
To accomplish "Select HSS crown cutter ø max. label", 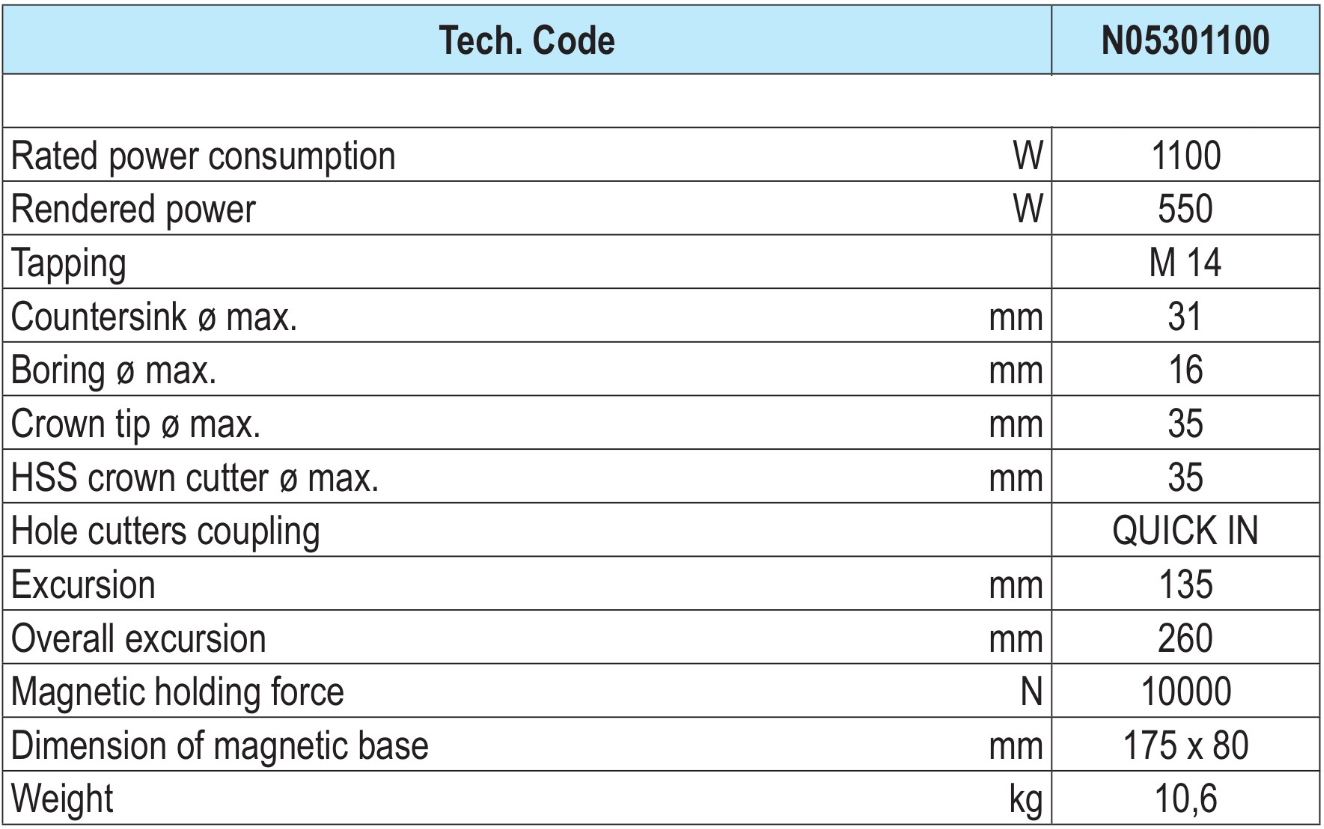I will (x=194, y=479).
